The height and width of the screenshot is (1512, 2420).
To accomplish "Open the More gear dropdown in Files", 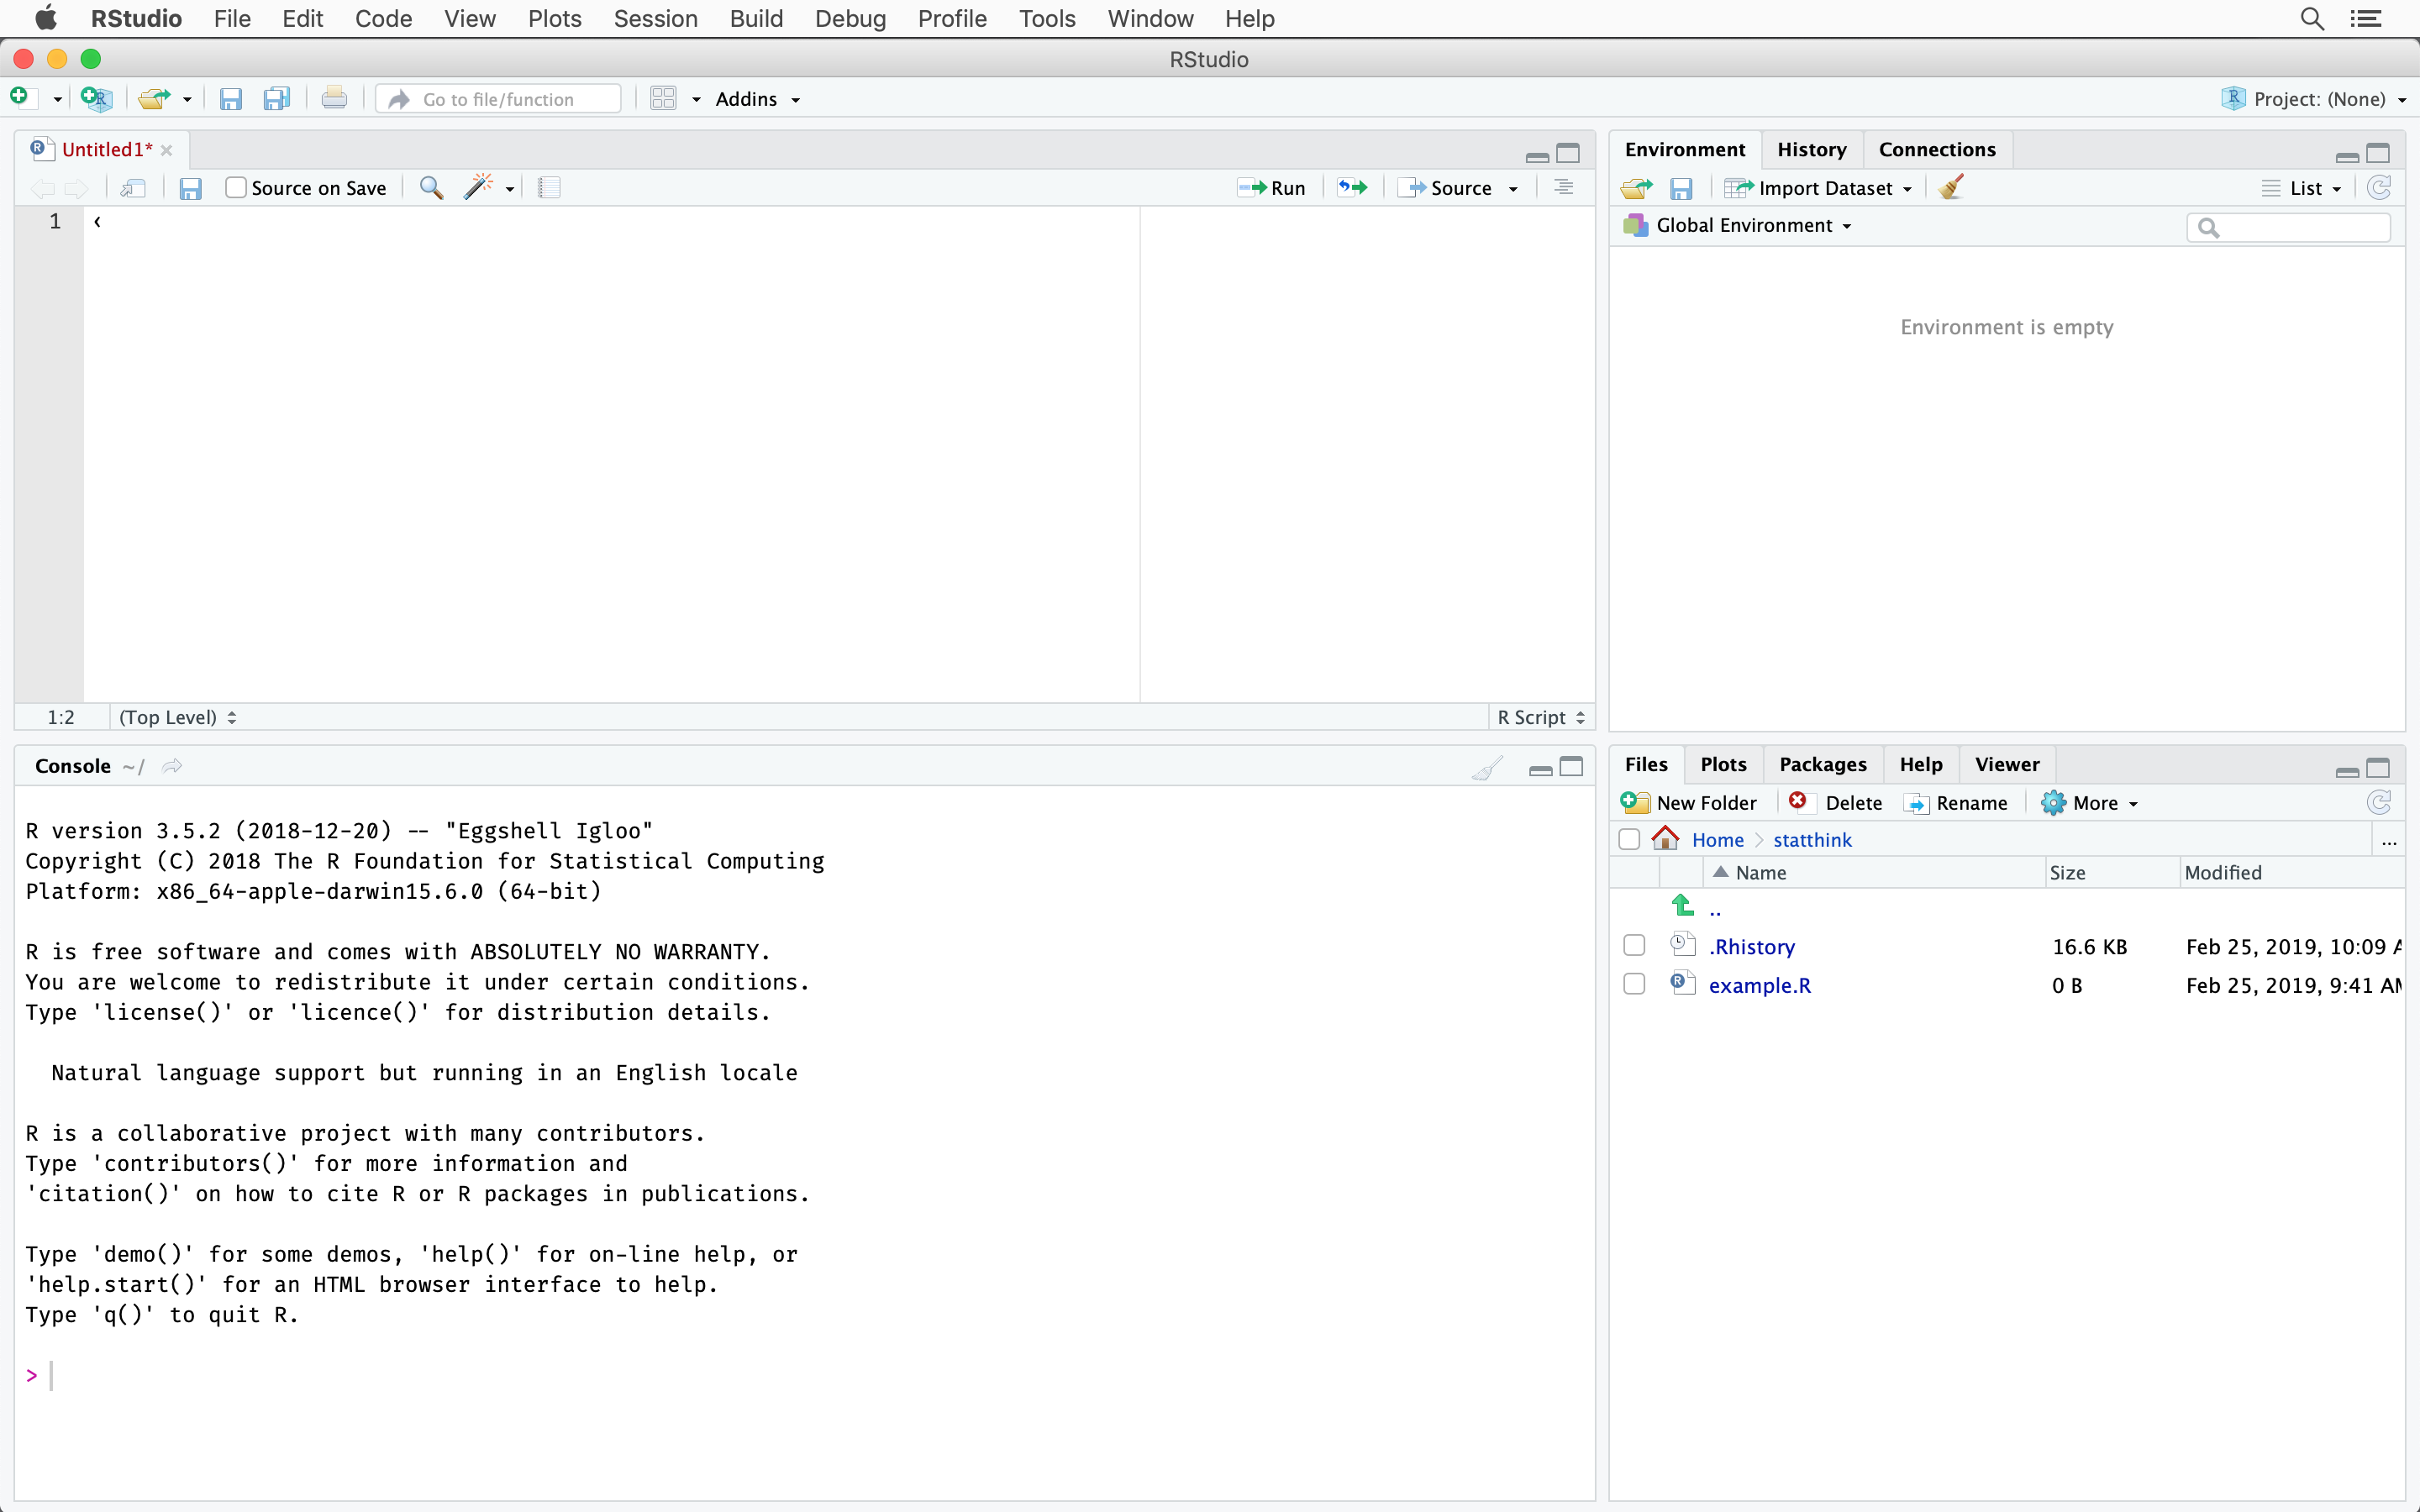I will point(2090,803).
